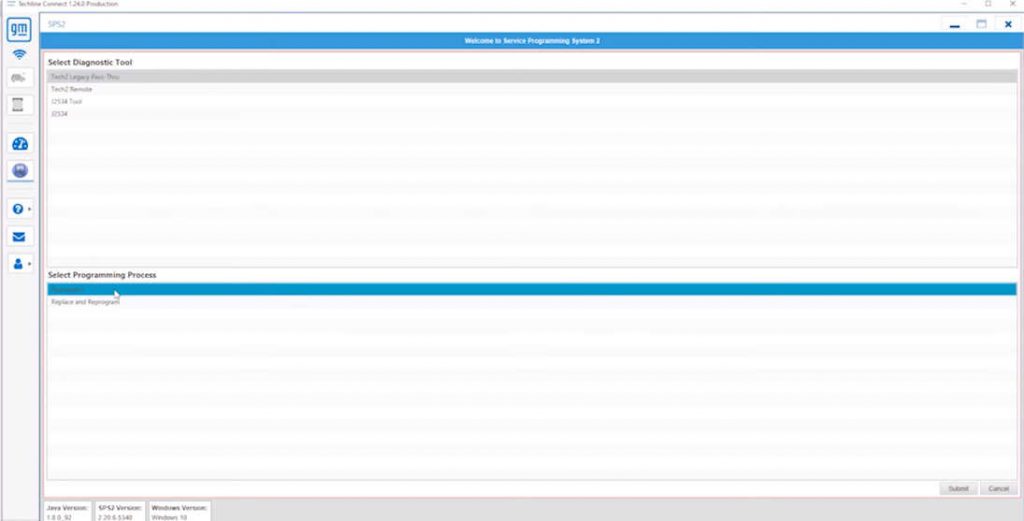Click the Wi-Fi connection status icon
The height and width of the screenshot is (521, 1024).
20,54
